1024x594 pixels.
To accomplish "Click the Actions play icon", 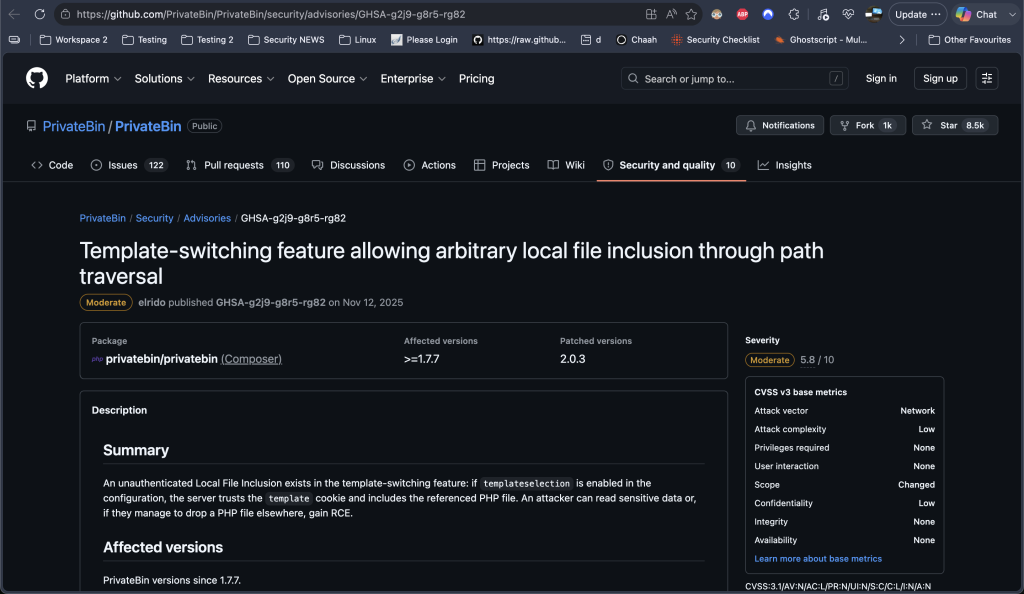I will click(x=409, y=165).
